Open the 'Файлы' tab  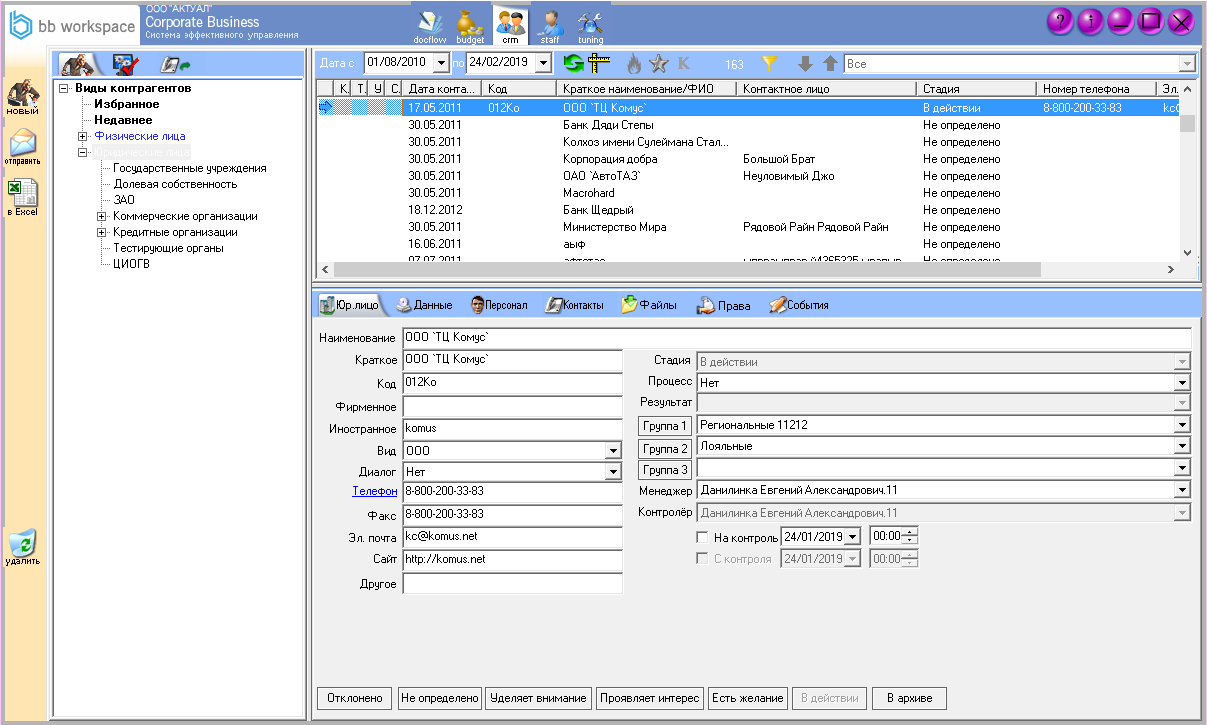tap(649, 305)
